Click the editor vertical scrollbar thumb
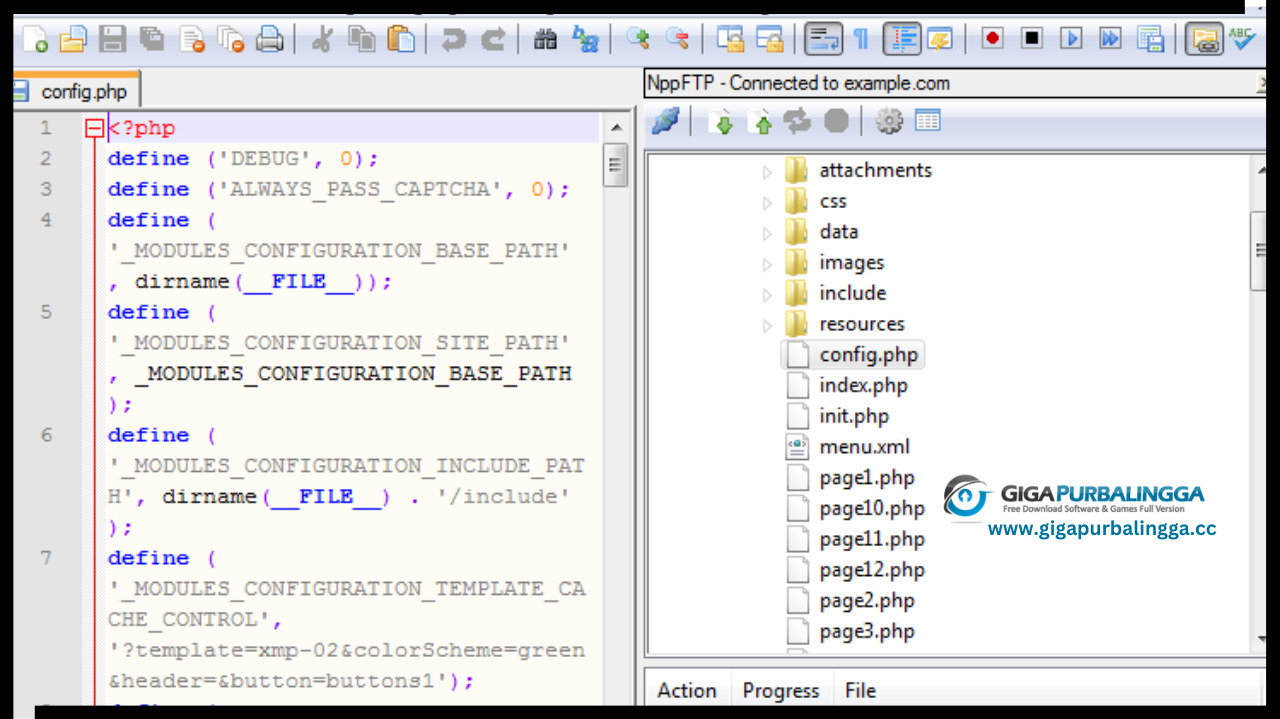The width and height of the screenshot is (1280, 719). (x=616, y=165)
